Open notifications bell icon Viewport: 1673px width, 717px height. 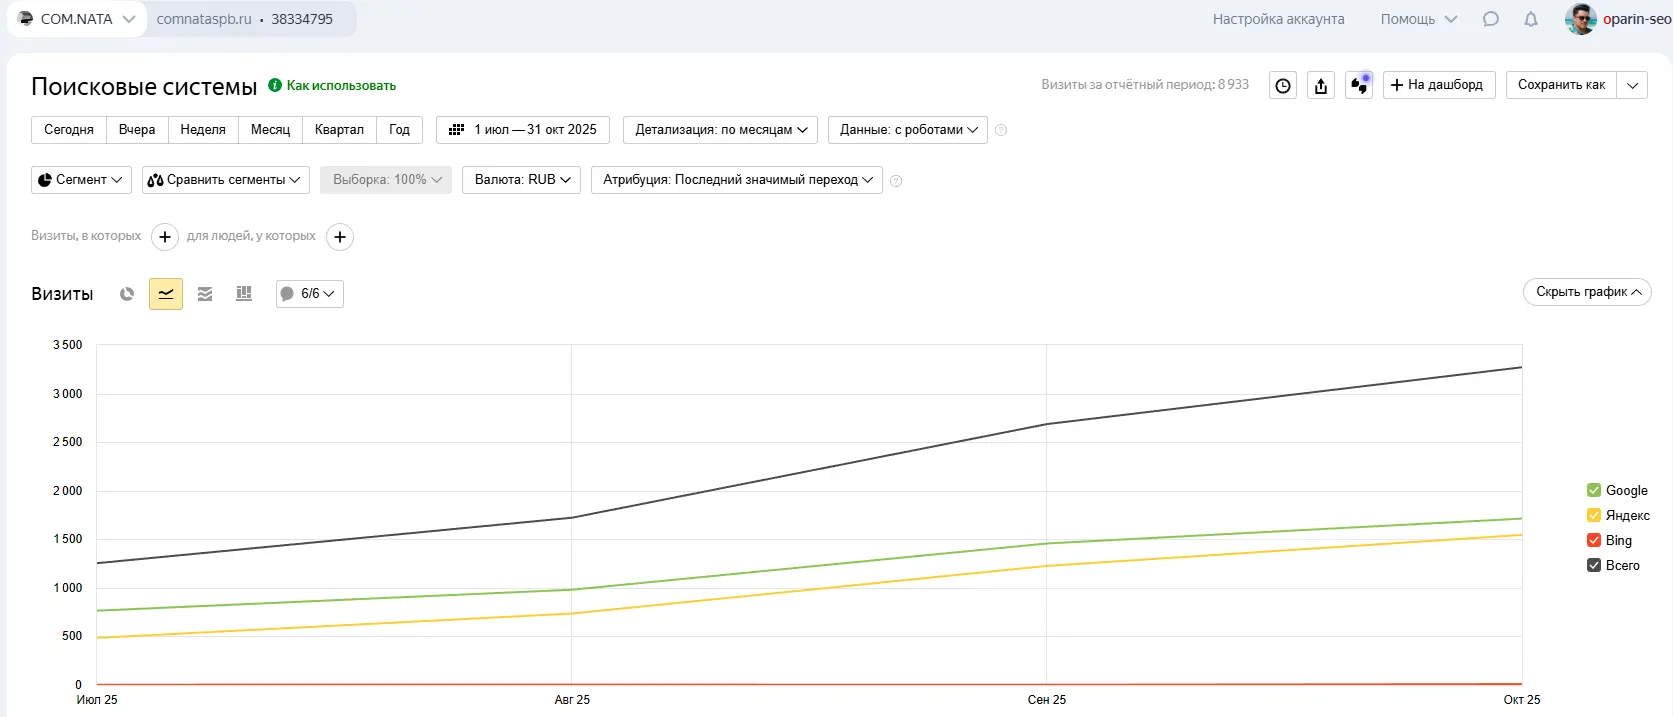[x=1531, y=19]
